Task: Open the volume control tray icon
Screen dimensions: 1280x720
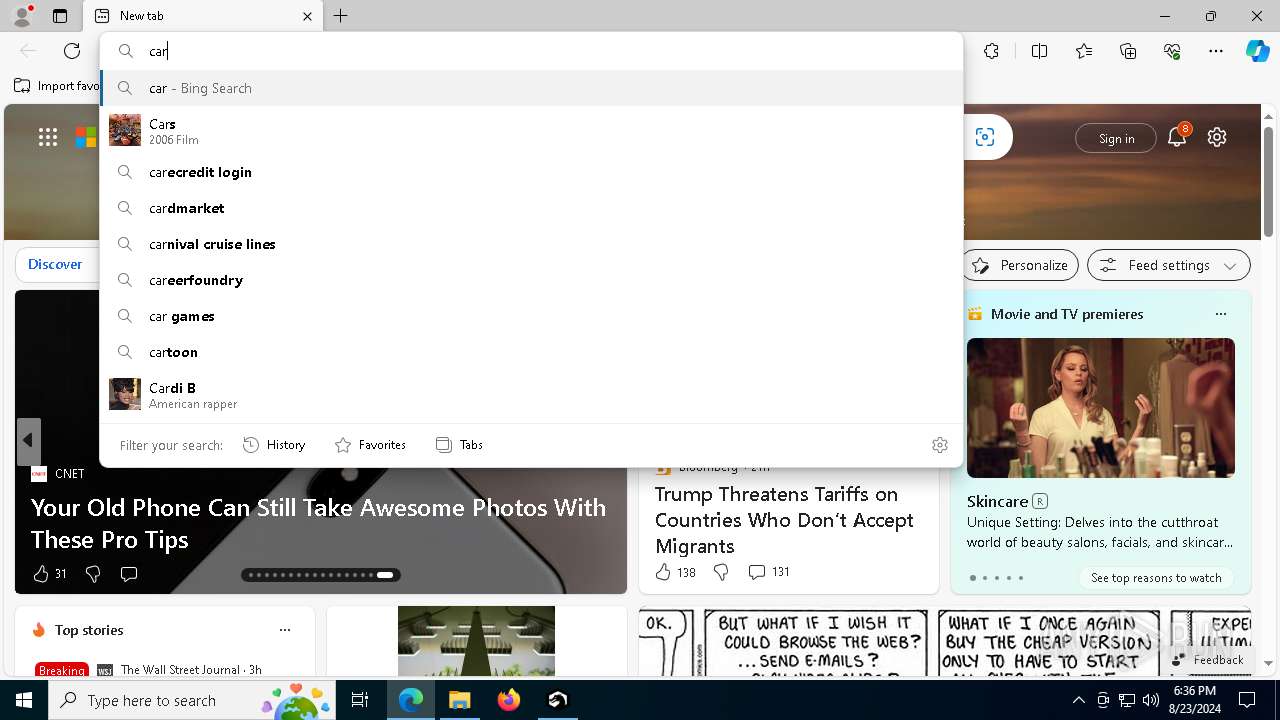Action: coord(1150,700)
